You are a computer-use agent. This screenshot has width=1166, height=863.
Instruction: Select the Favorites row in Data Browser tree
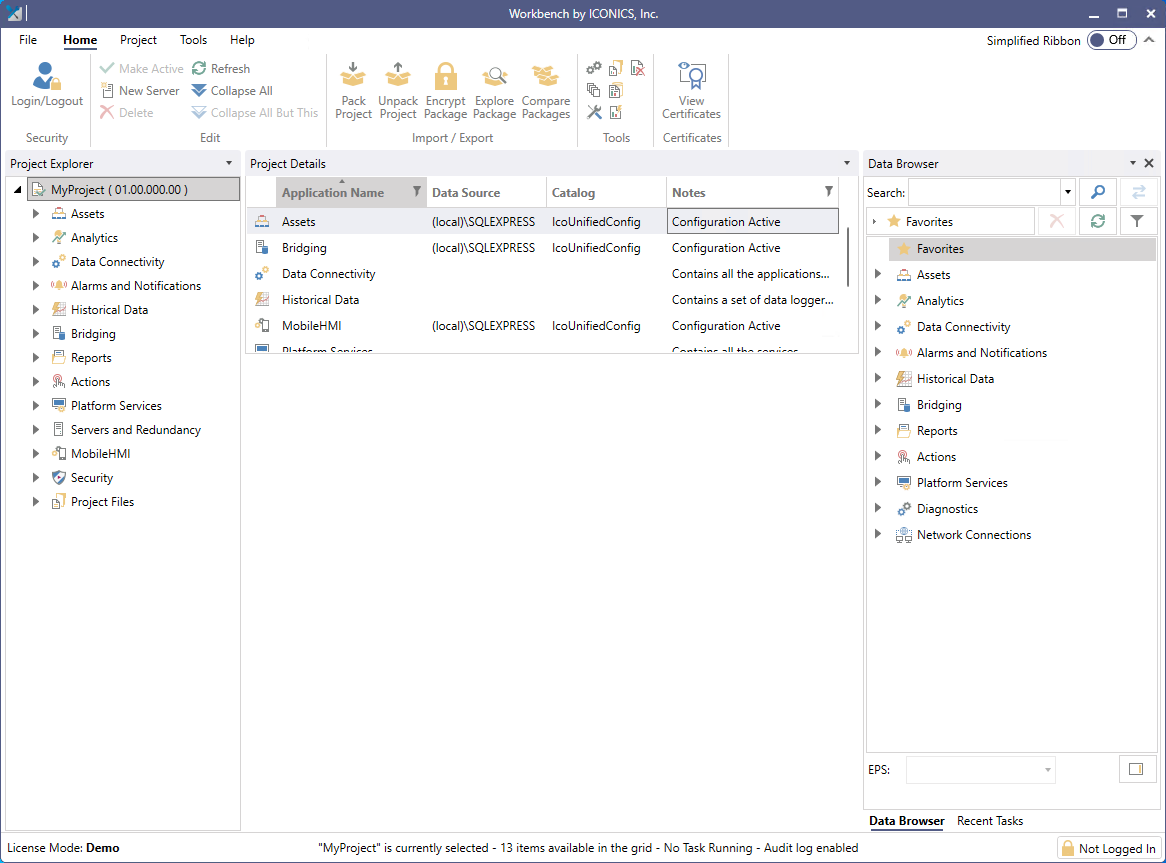[1022, 249]
